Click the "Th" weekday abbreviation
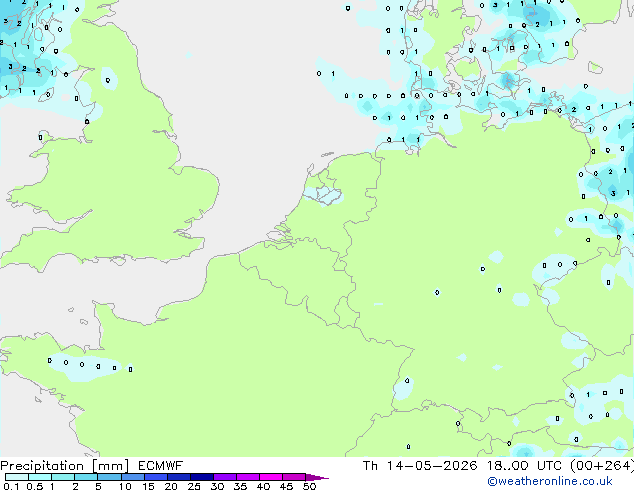 point(370,466)
